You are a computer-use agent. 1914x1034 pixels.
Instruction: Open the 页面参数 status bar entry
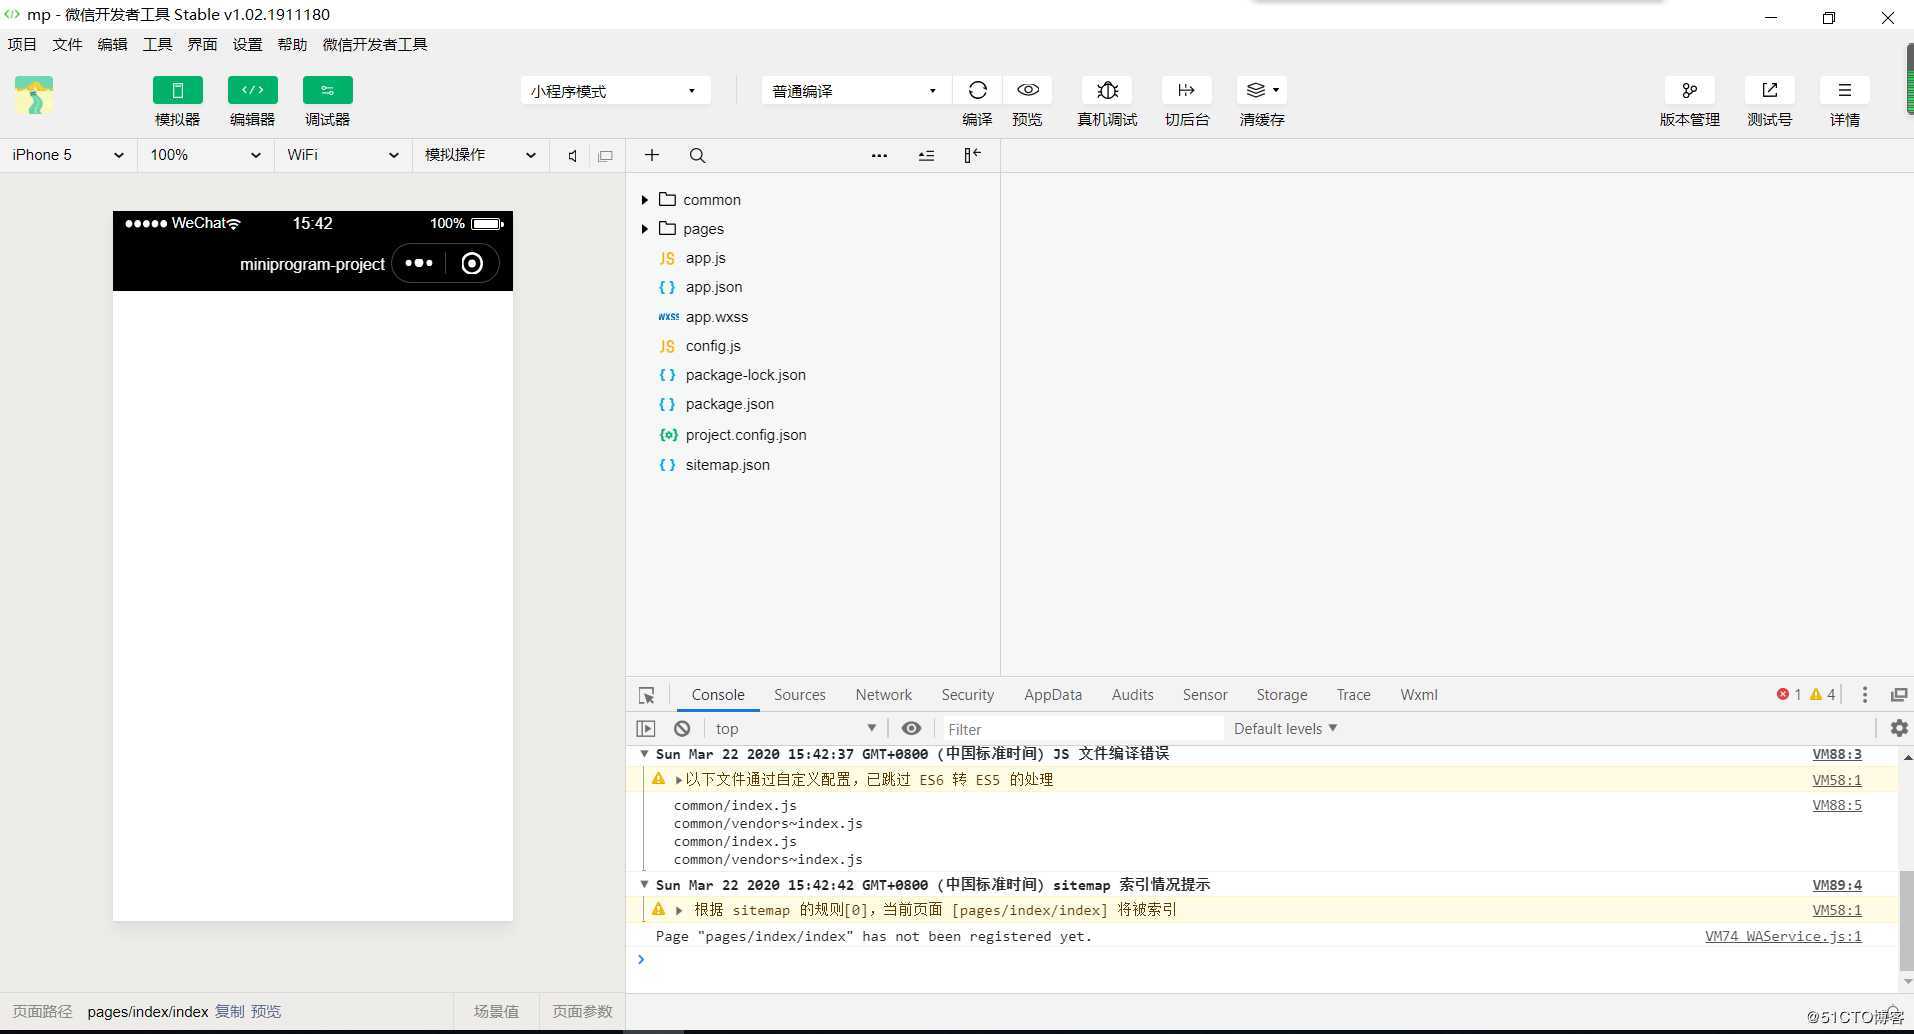582,1012
